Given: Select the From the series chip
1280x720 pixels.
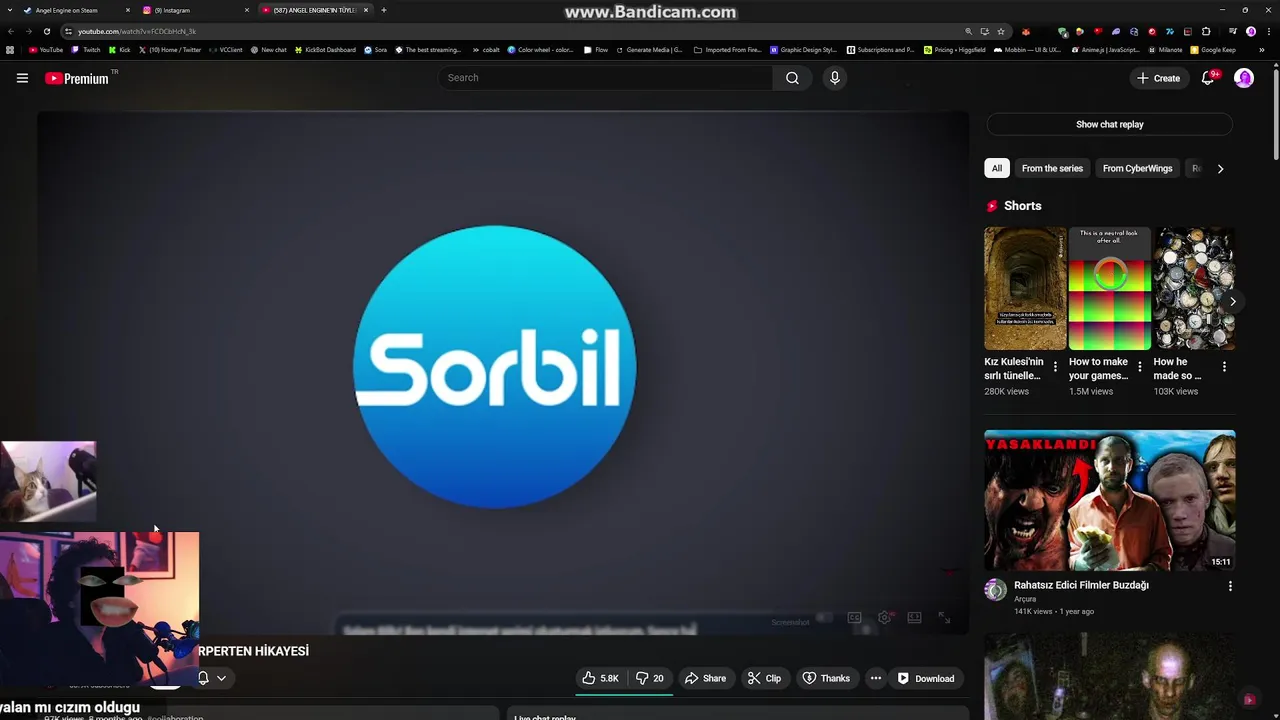Looking at the screenshot, I should 1052,168.
